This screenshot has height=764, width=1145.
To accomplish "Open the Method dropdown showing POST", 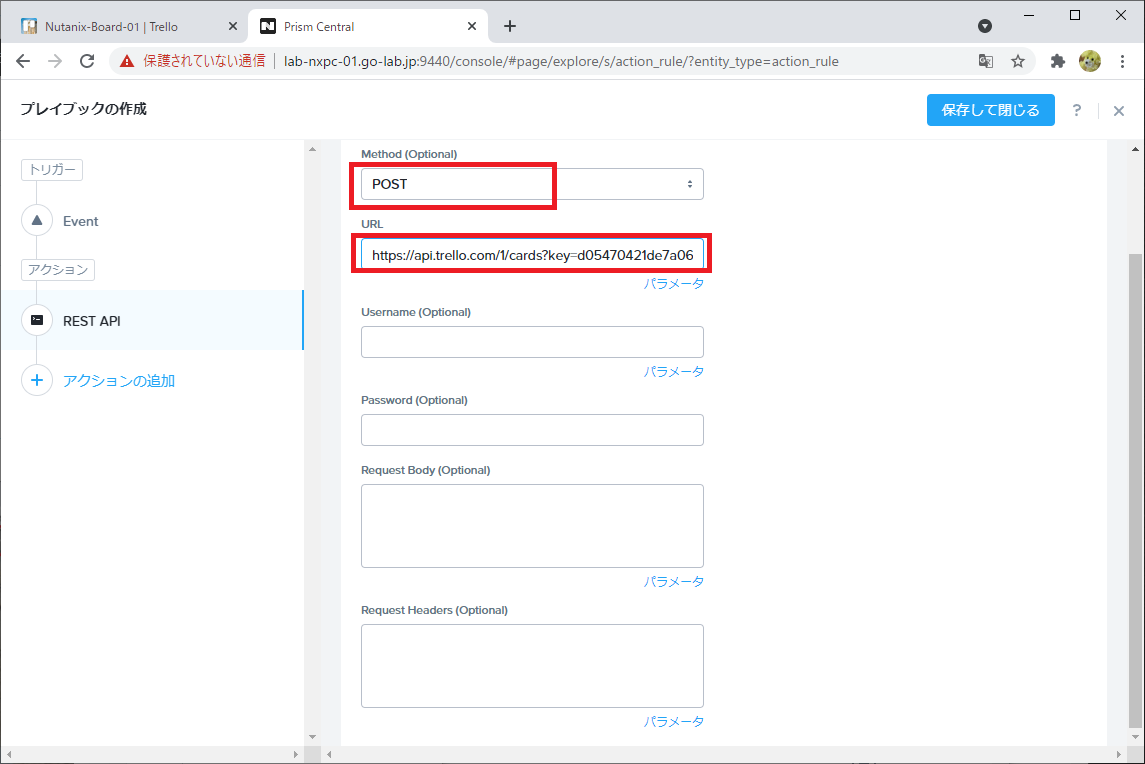I will click(x=532, y=184).
